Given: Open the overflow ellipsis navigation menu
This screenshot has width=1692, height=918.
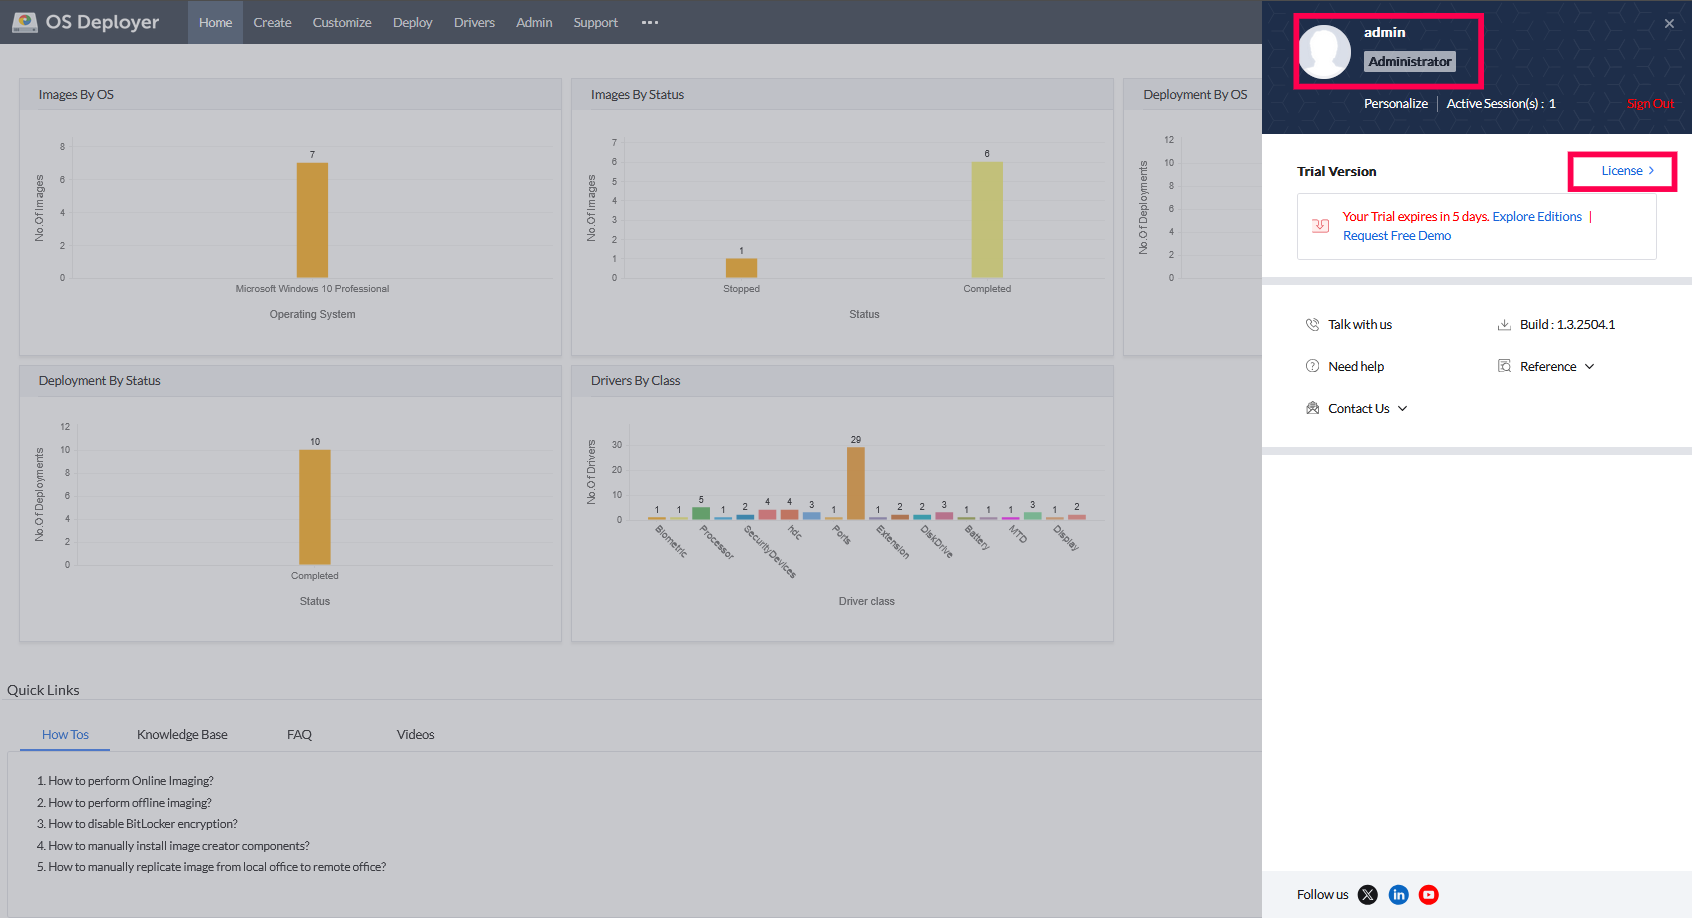Looking at the screenshot, I should 649,22.
